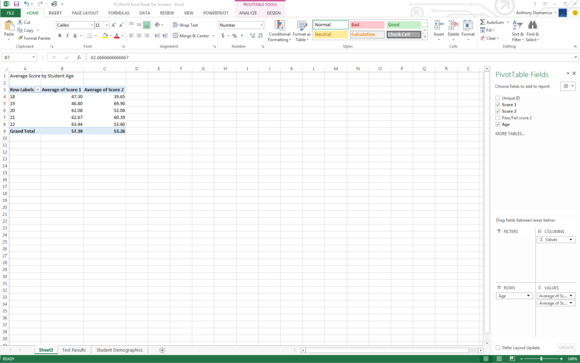Click the Undo arrow icon
580x363 pixels.
point(26,4)
